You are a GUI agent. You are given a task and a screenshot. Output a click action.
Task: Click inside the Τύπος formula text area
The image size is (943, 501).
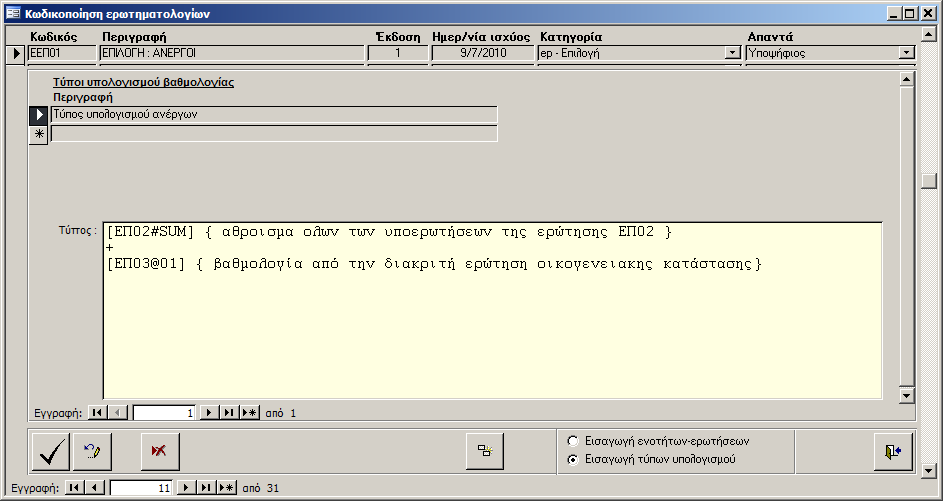pos(492,320)
